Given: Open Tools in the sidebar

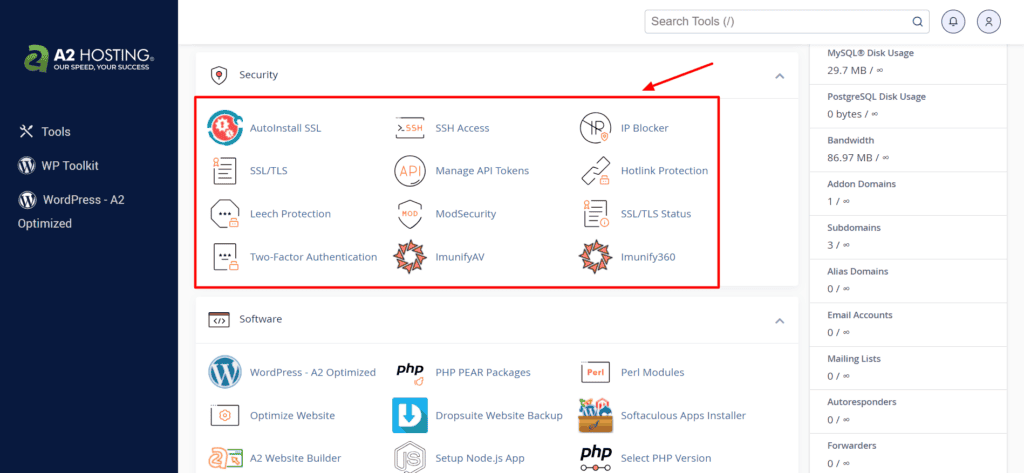Looking at the screenshot, I should pos(44,131).
